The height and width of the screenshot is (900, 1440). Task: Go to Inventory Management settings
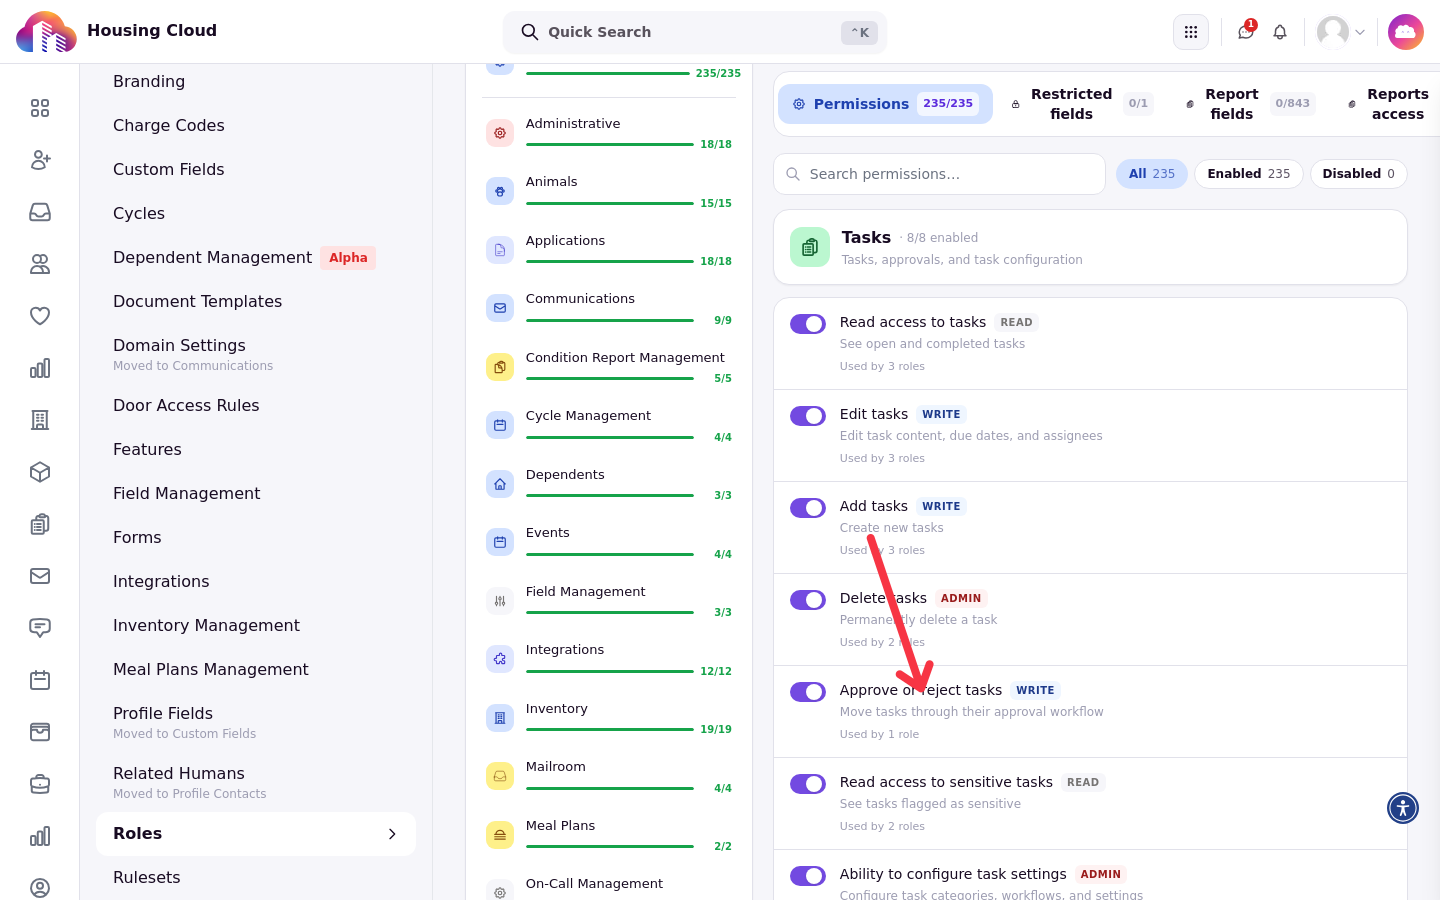click(256, 626)
